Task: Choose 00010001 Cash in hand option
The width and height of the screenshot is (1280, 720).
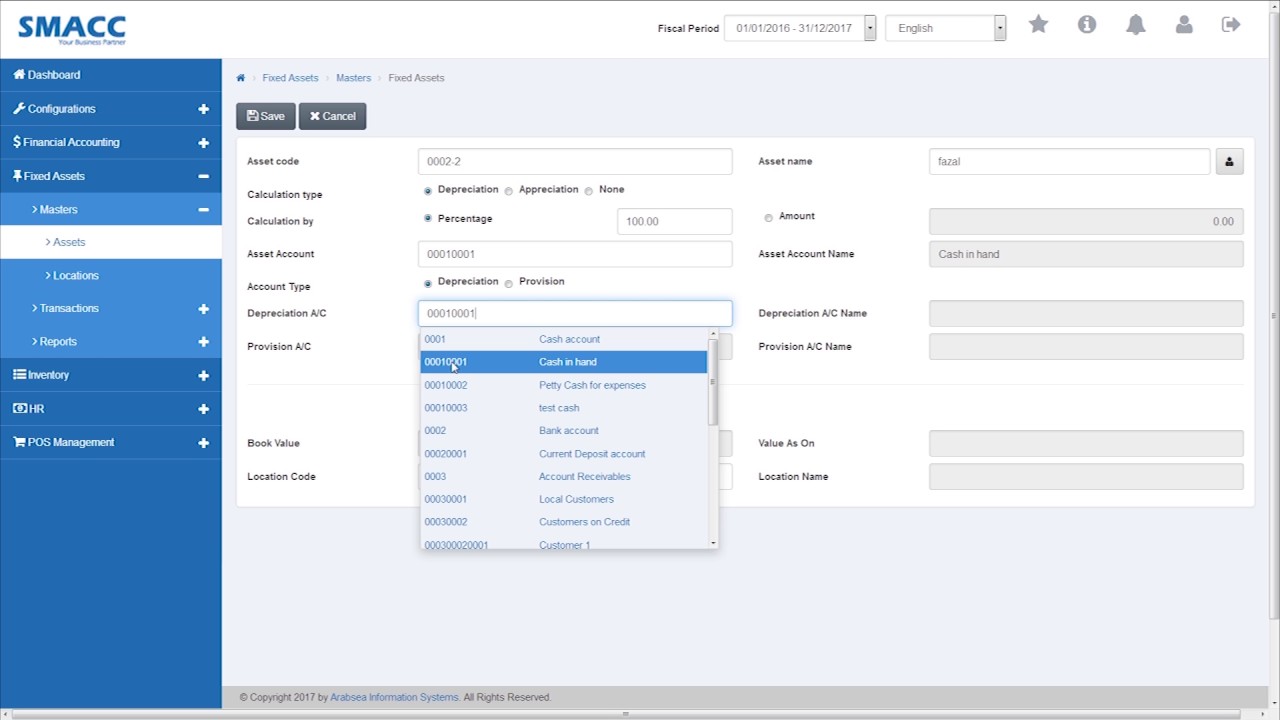Action: [564, 362]
